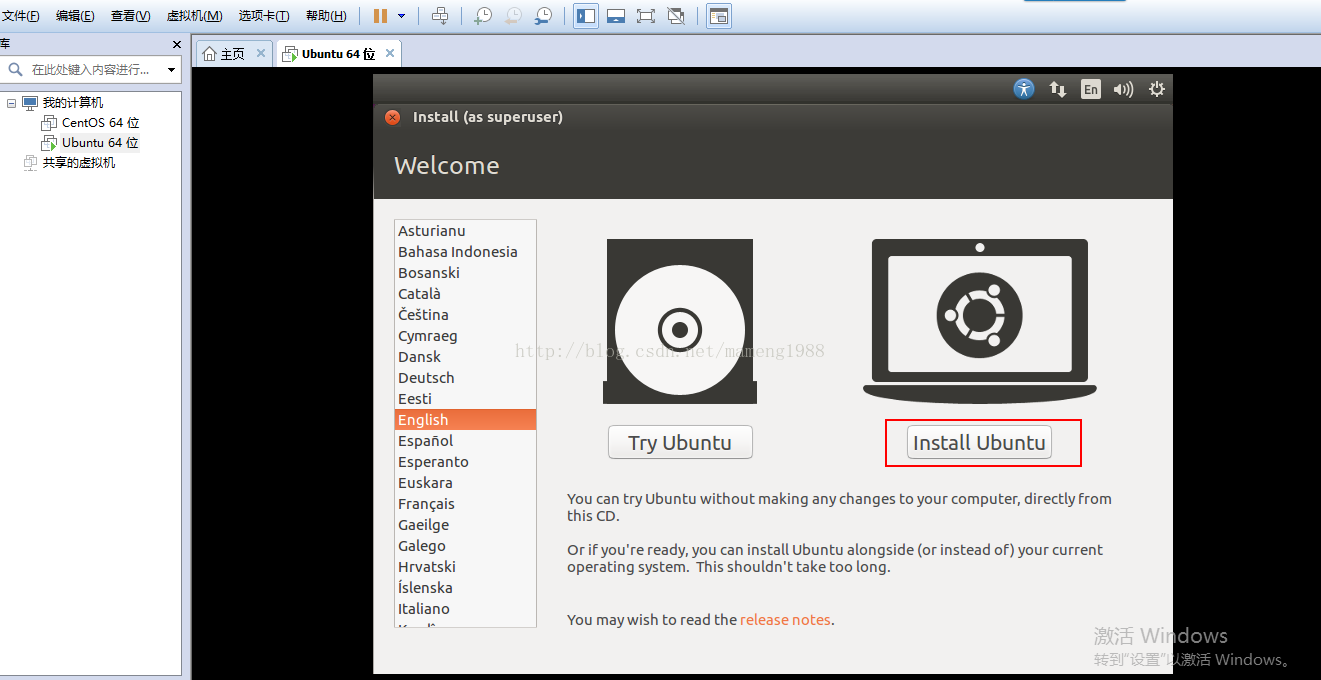This screenshot has width=1321, height=680.
Task: Open the En keyboard layout indicator
Action: (1090, 89)
